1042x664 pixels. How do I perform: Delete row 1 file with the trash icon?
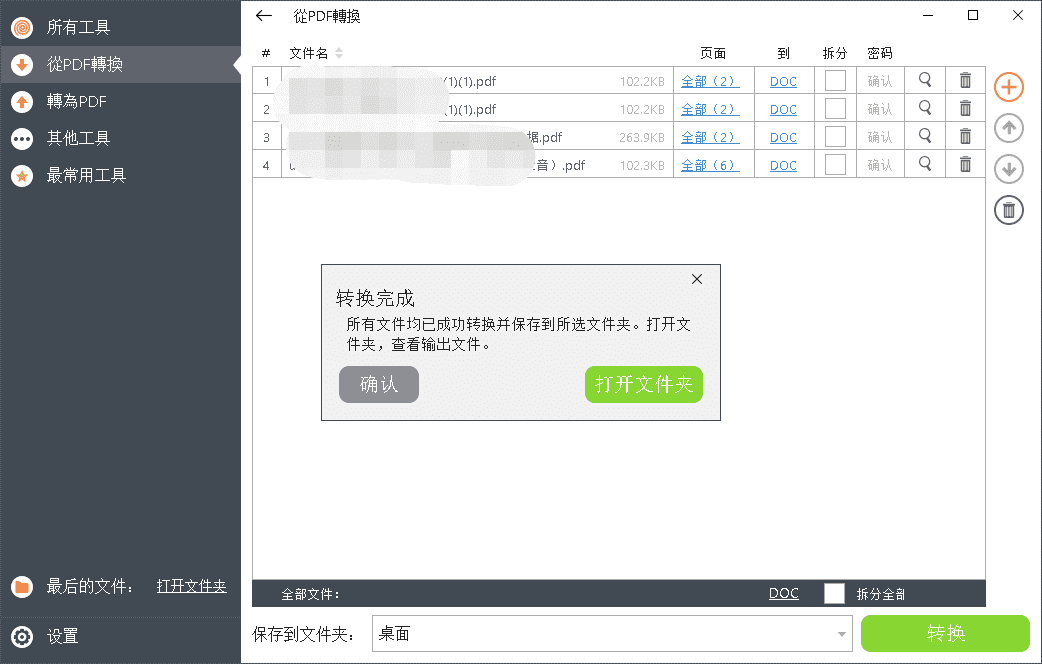point(966,80)
